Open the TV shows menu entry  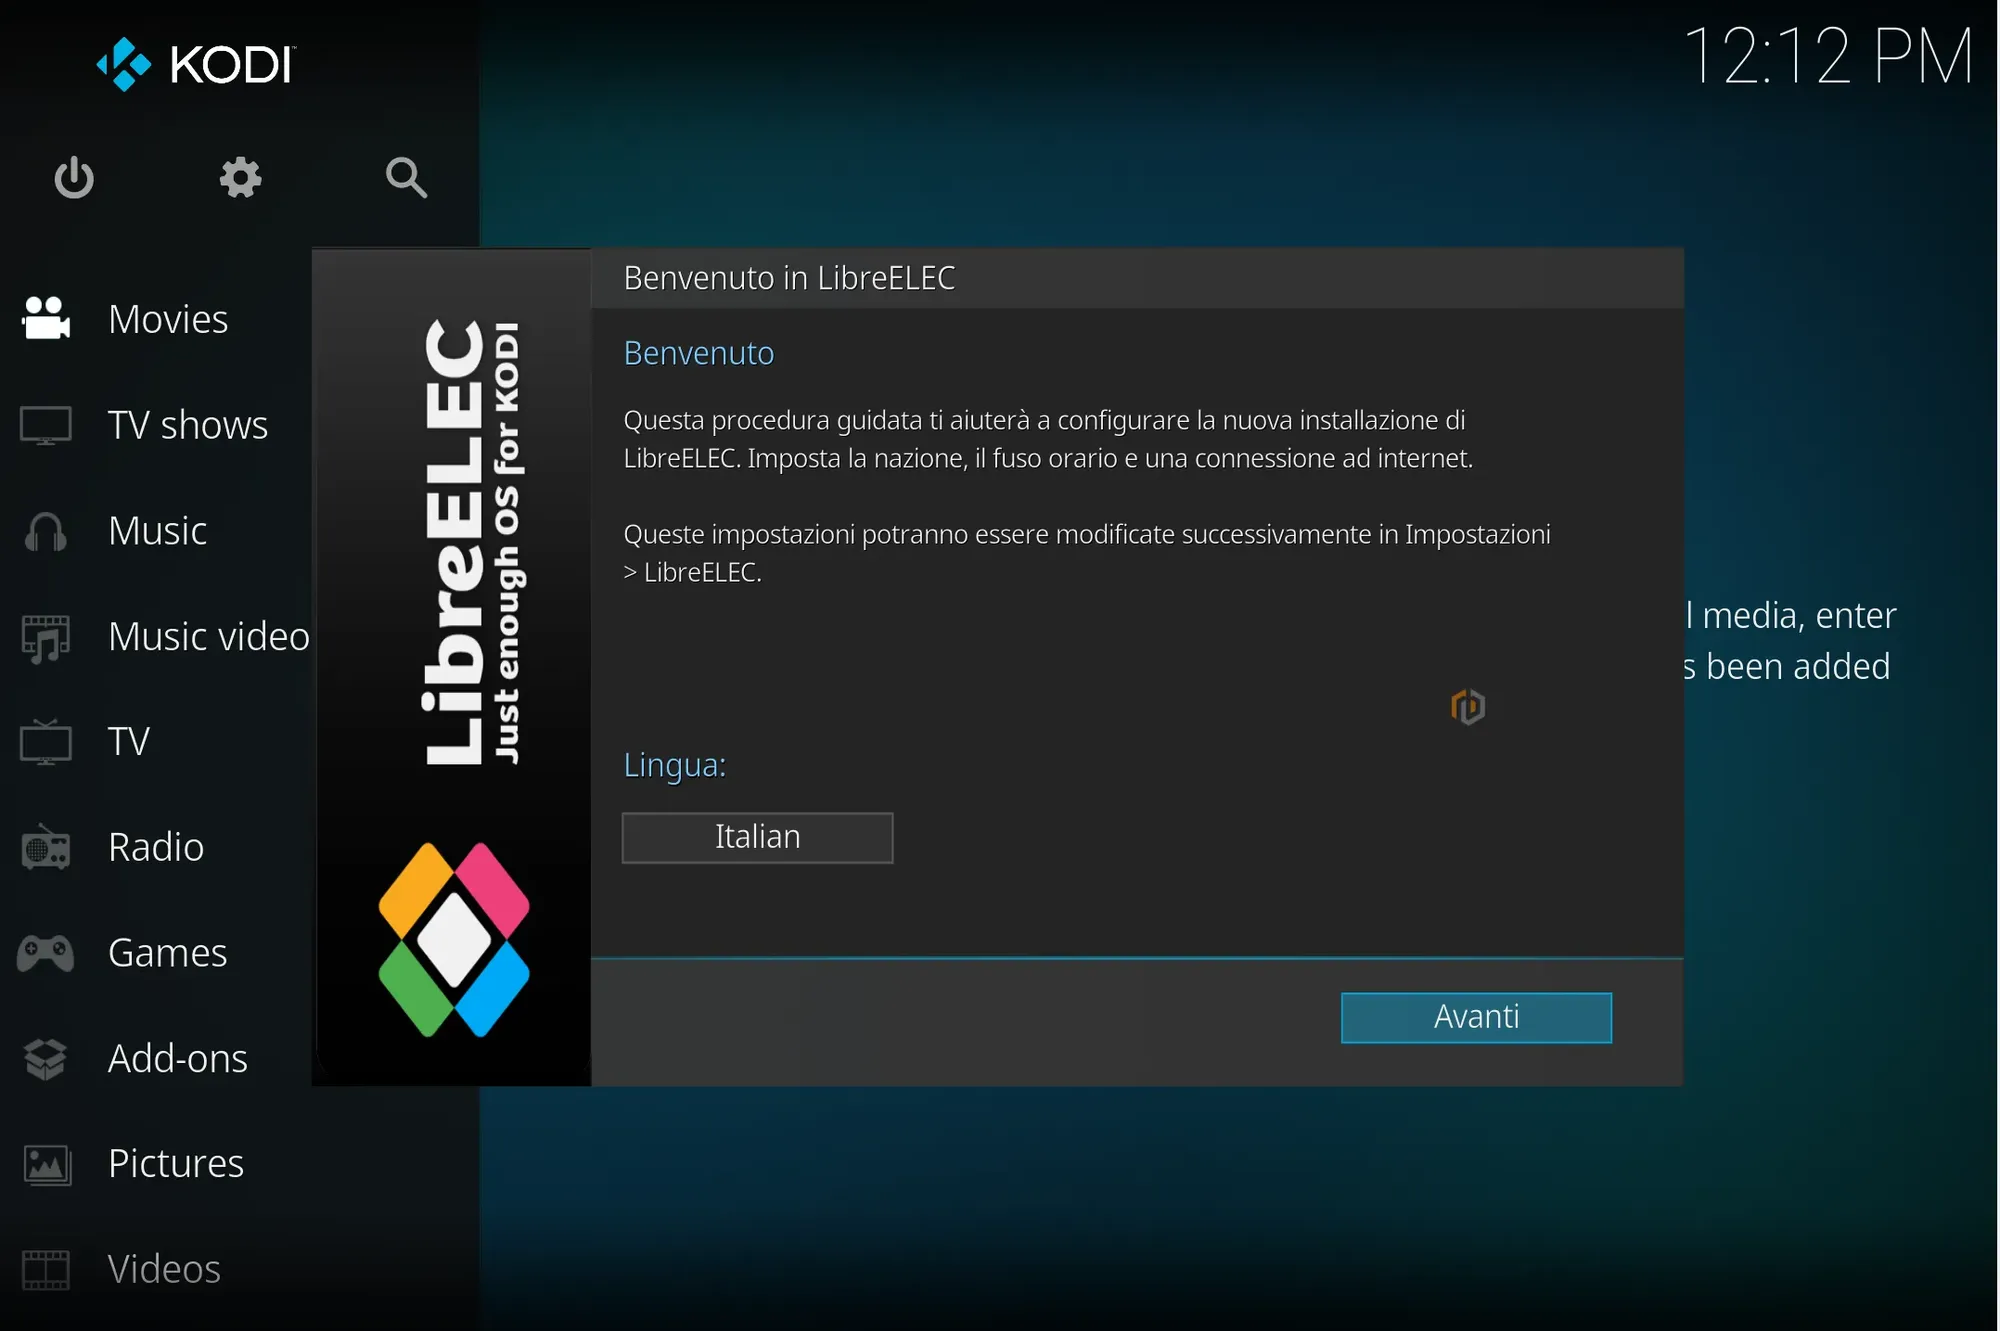188,425
